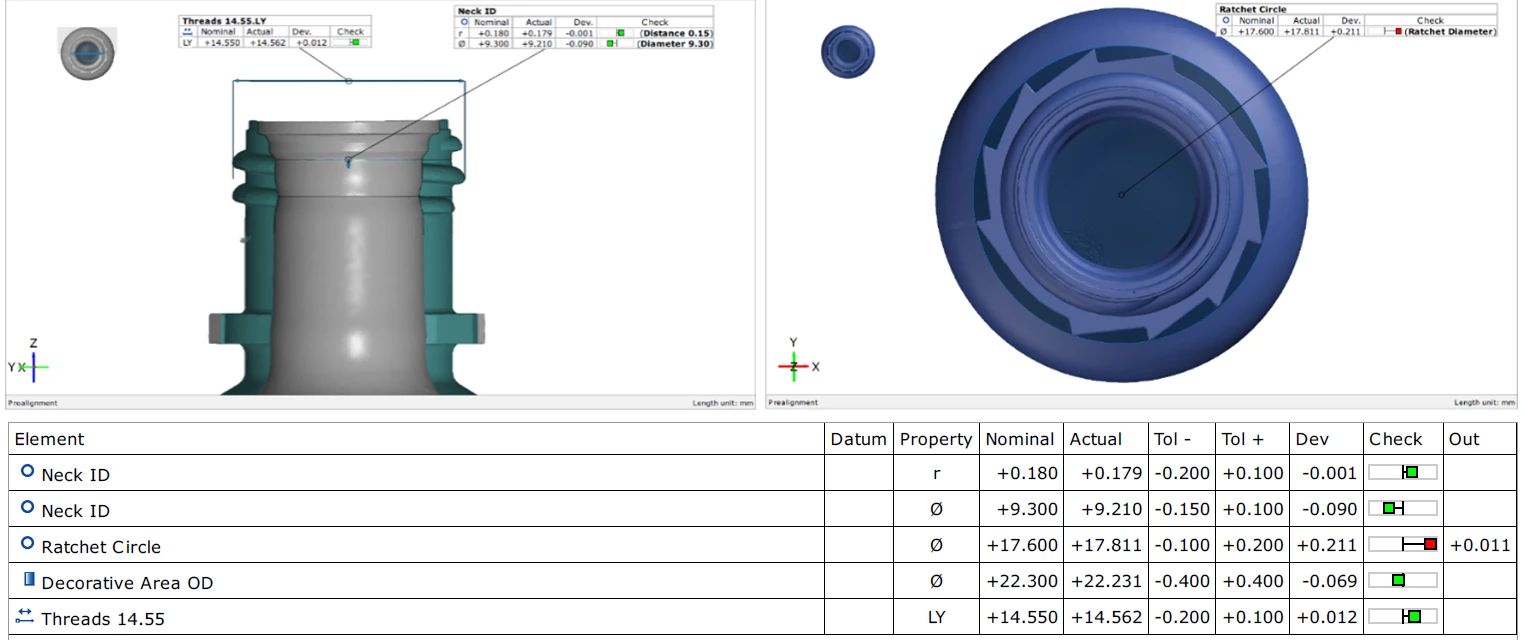Viewport: 1524px width, 640px height.
Task: Click the Ratchet Circle center point on blue model
Action: pyautogui.click(x=1121, y=195)
